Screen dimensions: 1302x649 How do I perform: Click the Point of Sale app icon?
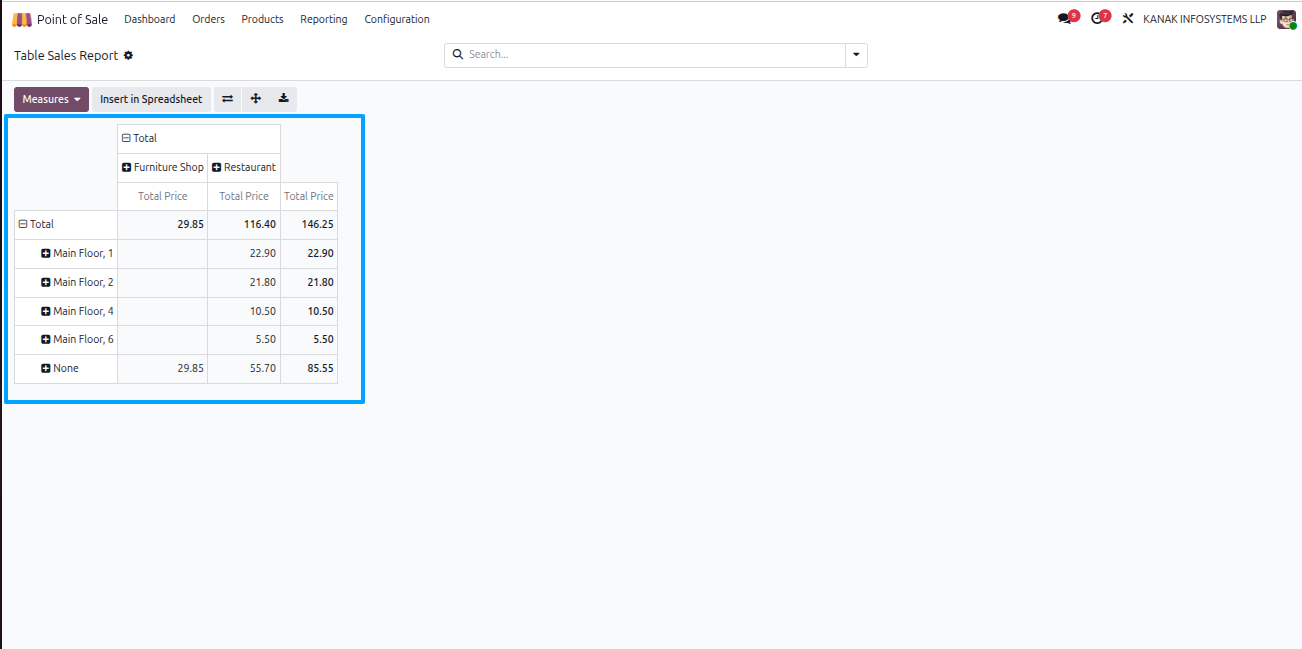(x=22, y=19)
